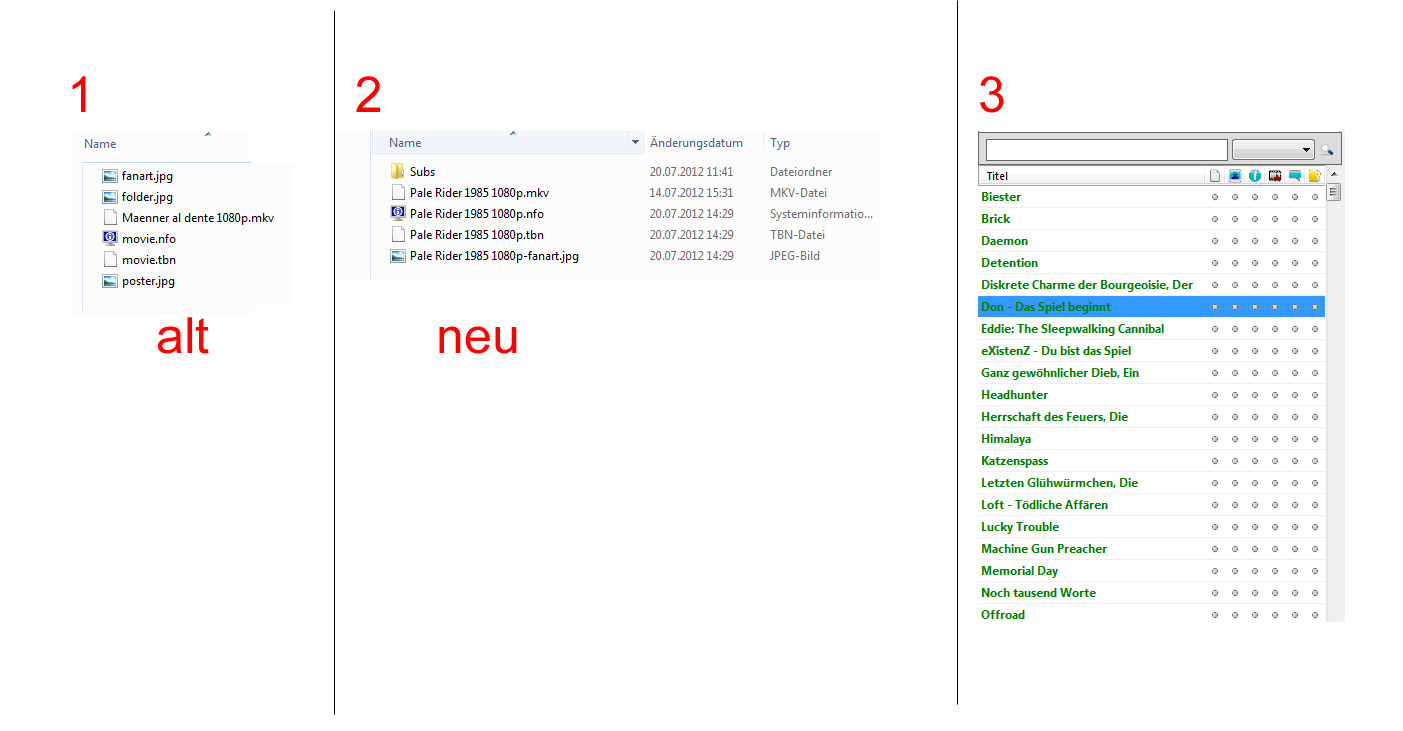Click the icon of Pale Rider 1985 1080p-fanart.jpg
The width and height of the screenshot is (1403, 731).
(x=397, y=255)
